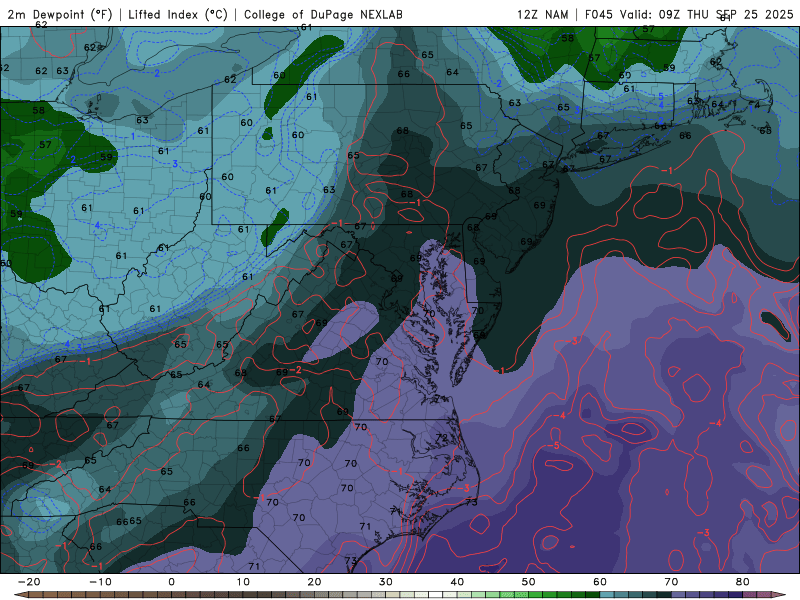Click the "F045" forecast hour label
The height and width of the screenshot is (600, 800).
tap(598, 15)
